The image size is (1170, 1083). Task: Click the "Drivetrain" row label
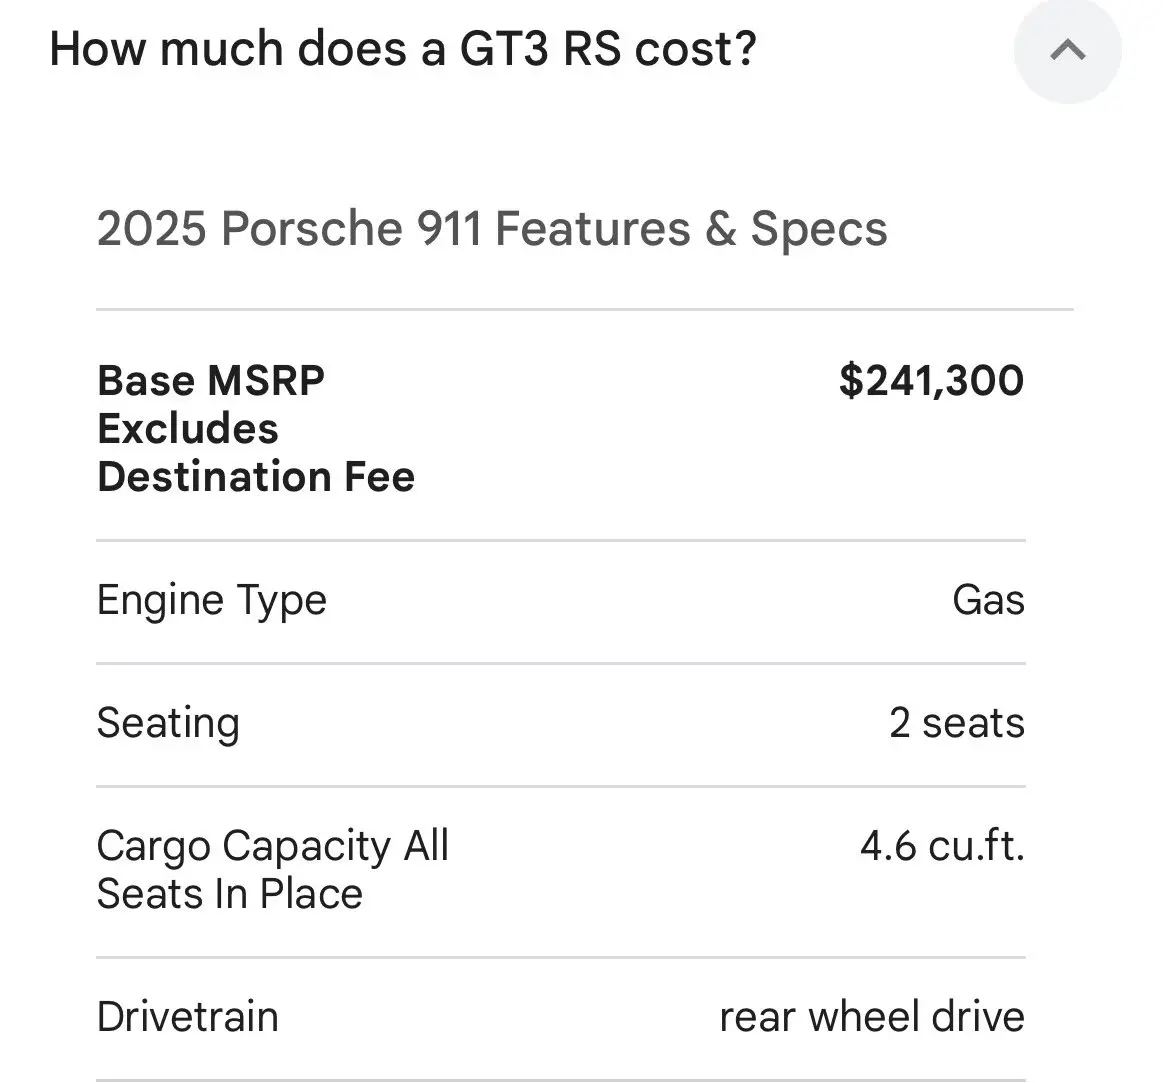[188, 1017]
